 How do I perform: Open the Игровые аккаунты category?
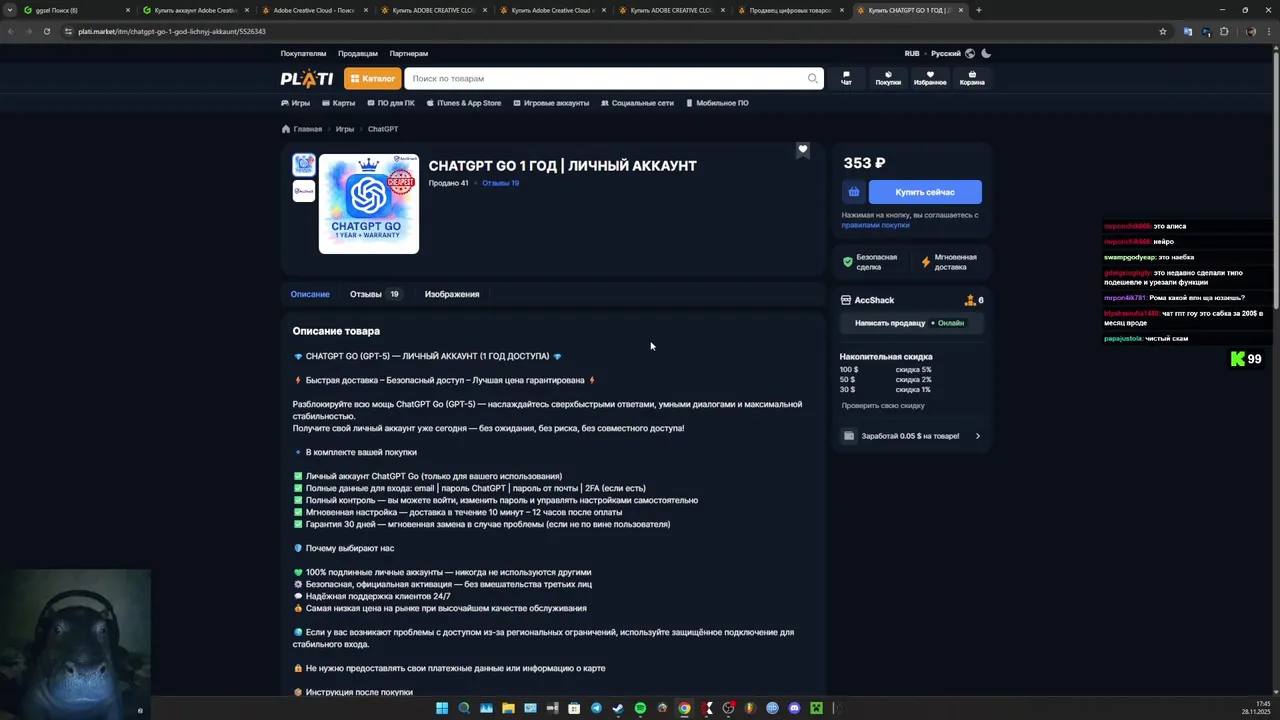click(551, 103)
